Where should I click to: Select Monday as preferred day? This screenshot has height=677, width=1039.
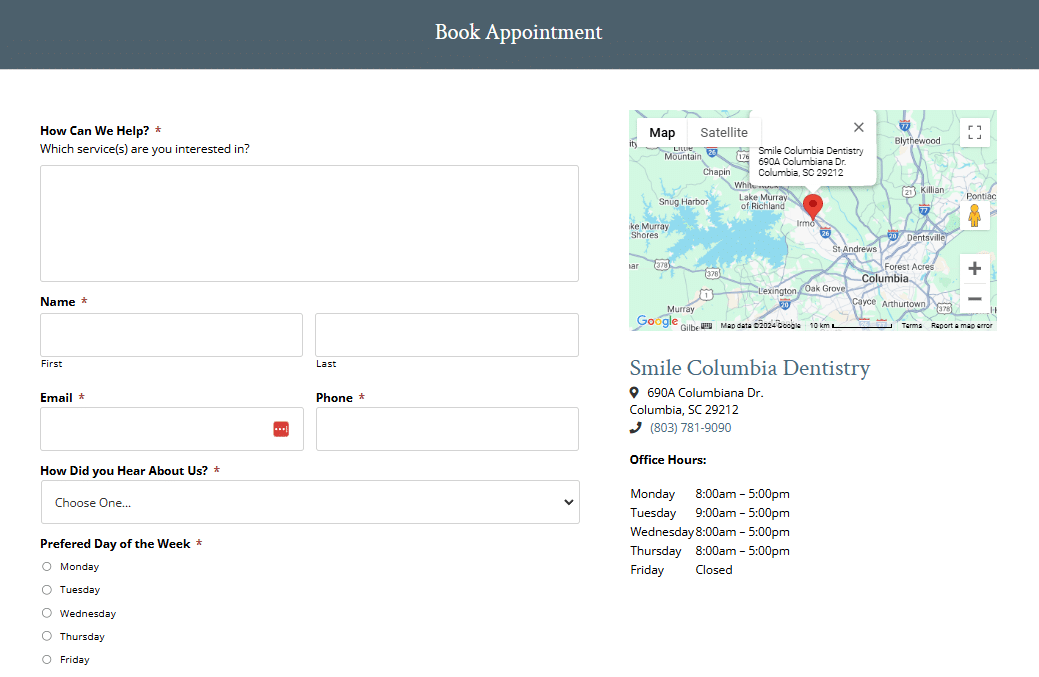pyautogui.click(x=46, y=566)
